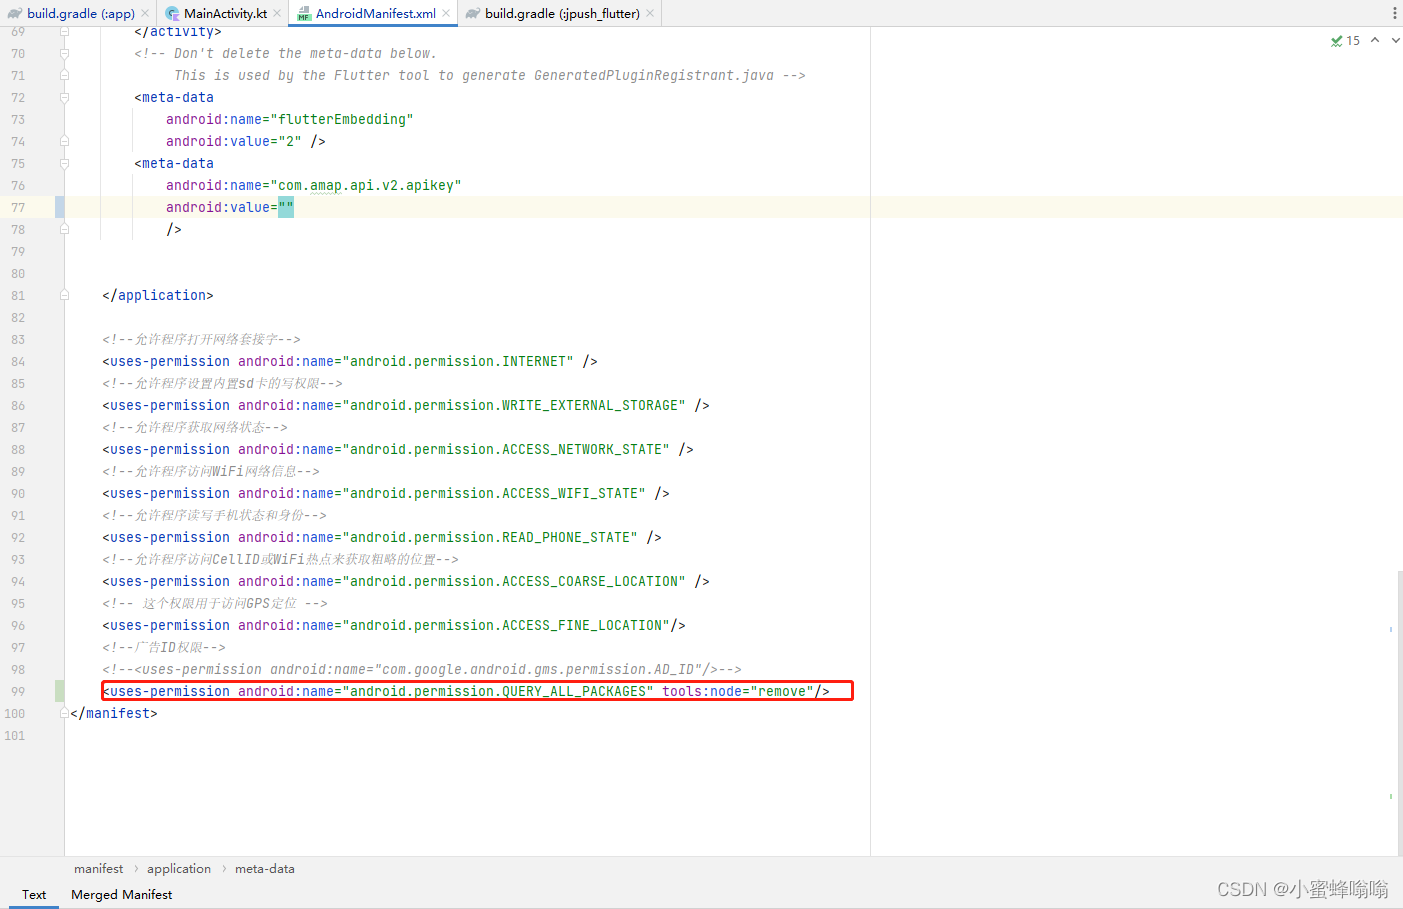Screen dimensions: 1403x909
Task: Click the flutterEmbedding name value
Action: click(x=342, y=120)
